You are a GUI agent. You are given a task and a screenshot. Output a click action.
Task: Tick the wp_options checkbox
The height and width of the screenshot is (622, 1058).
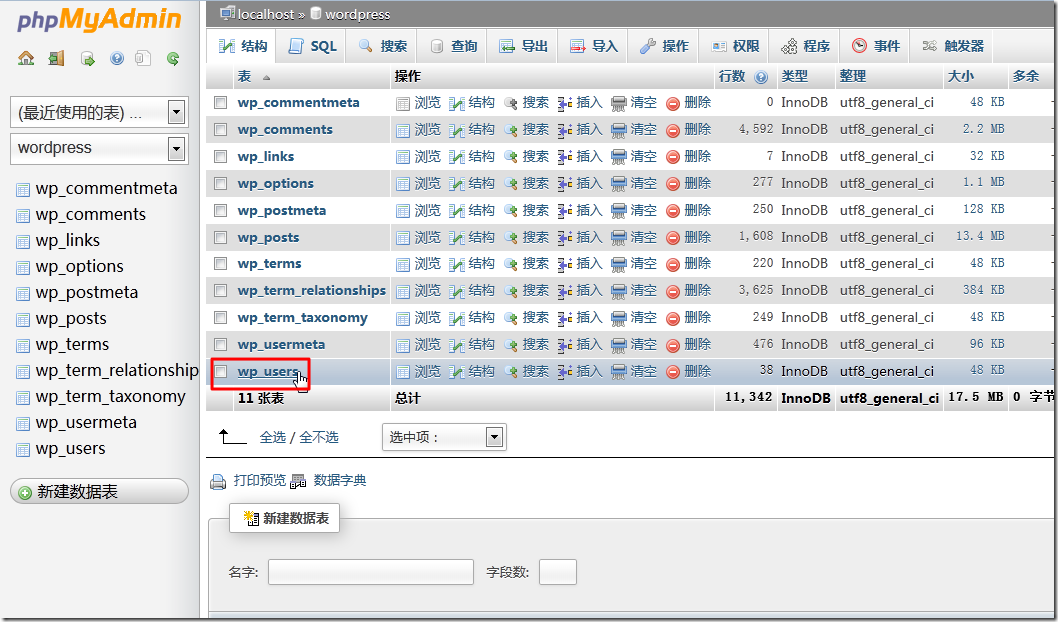(x=221, y=183)
